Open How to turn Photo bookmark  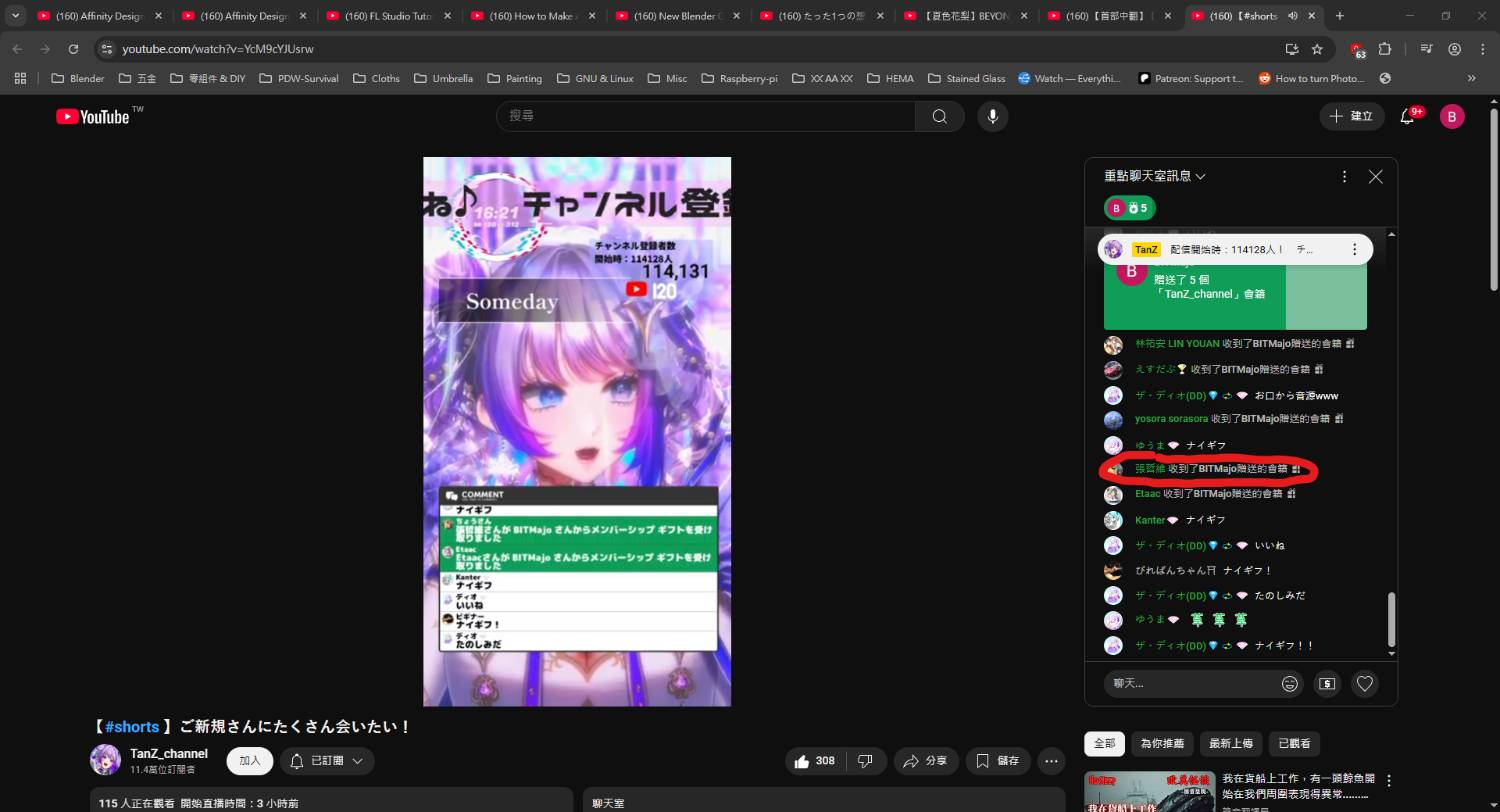tap(1311, 78)
